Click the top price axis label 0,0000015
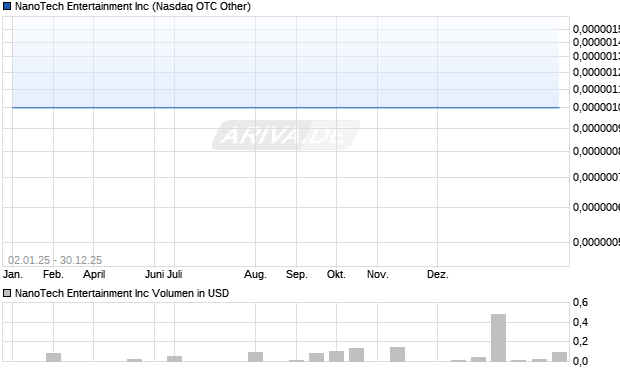 pos(596,29)
